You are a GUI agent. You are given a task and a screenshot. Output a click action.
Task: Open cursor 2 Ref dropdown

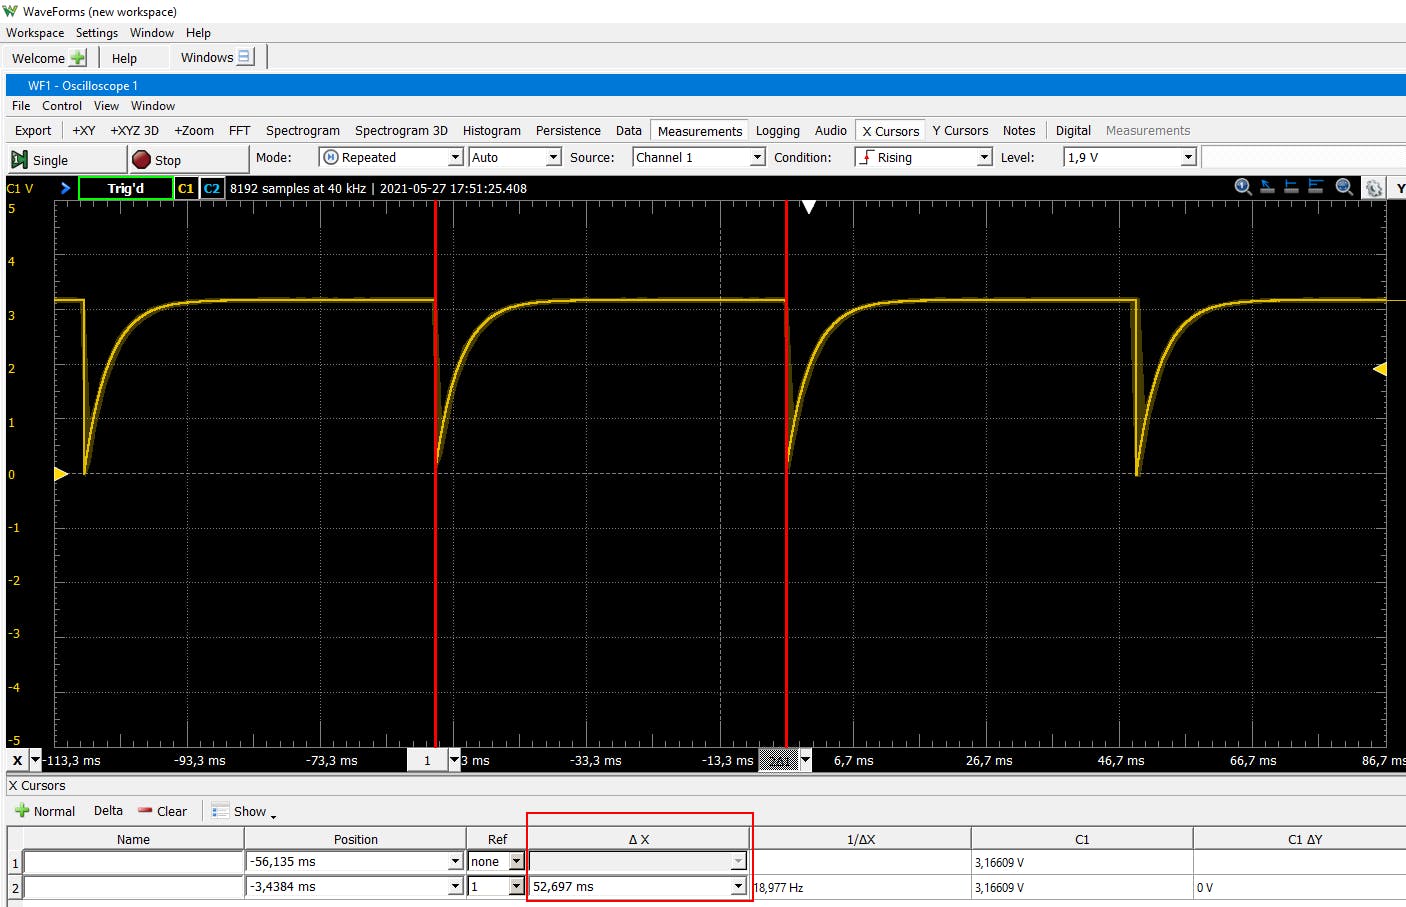coord(516,887)
